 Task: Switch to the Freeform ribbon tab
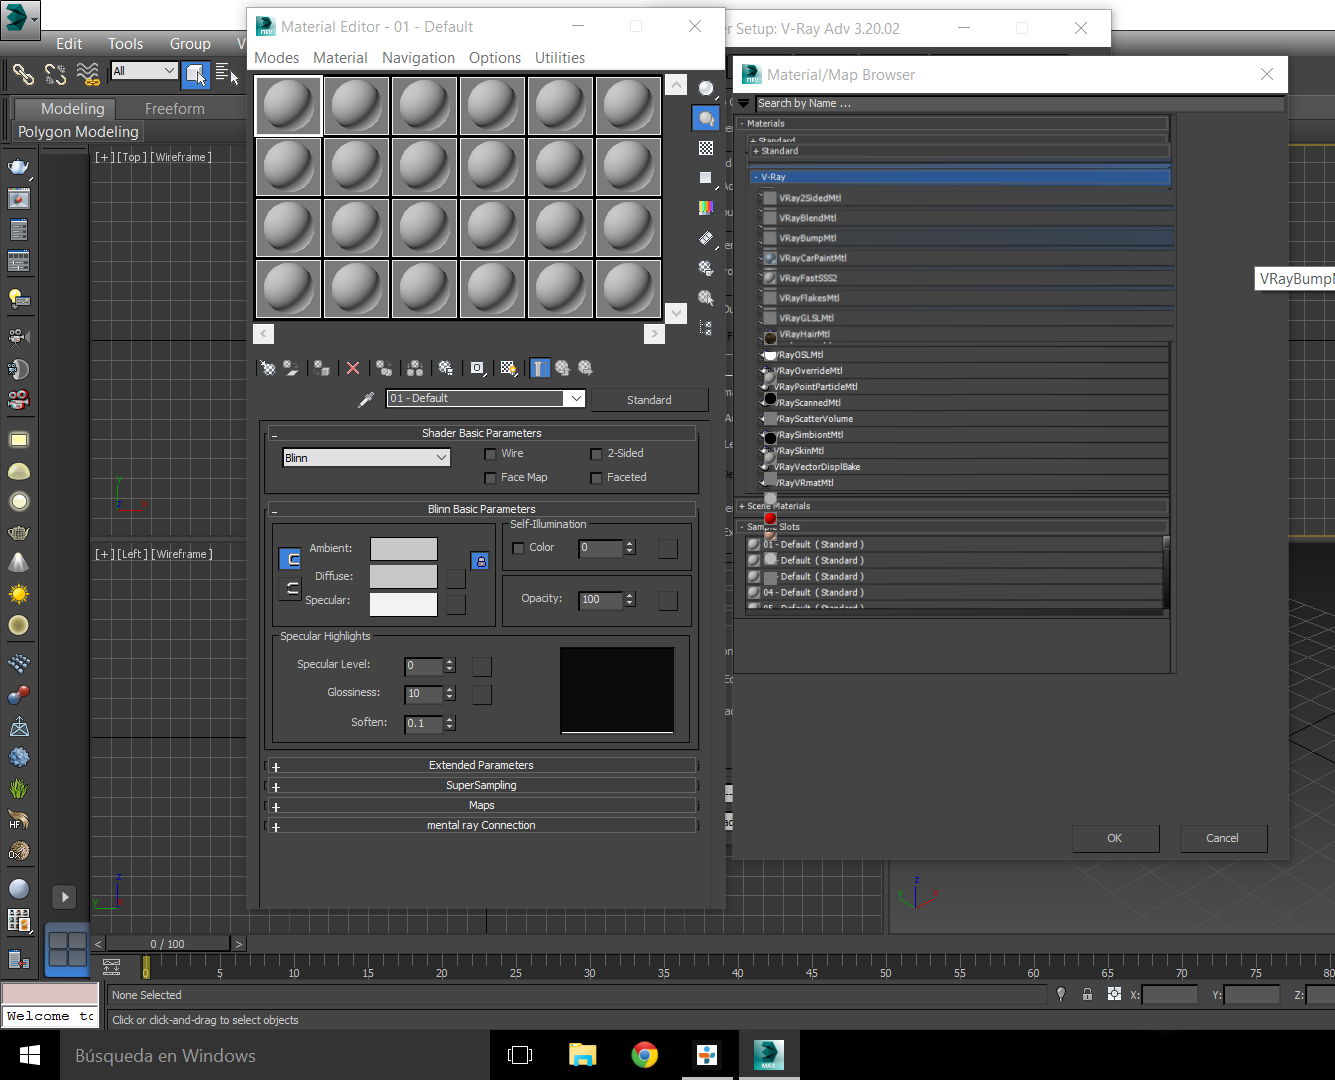tap(174, 109)
